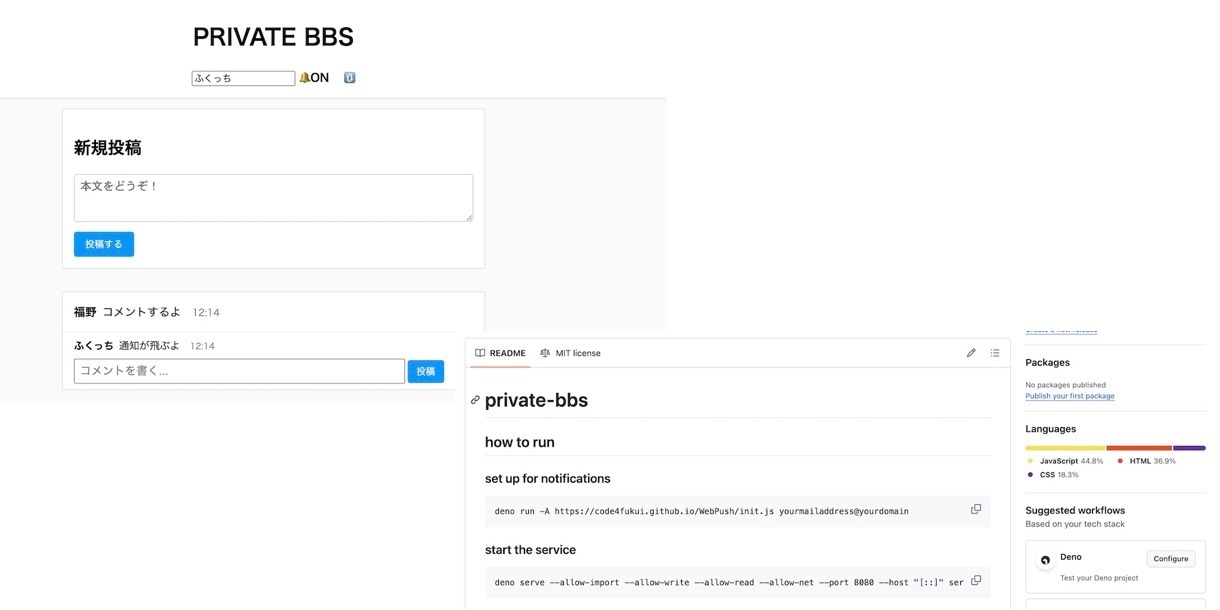The image size is (1220, 610).
Task: Click Configure for the Deno workflow
Action: coord(1171,559)
